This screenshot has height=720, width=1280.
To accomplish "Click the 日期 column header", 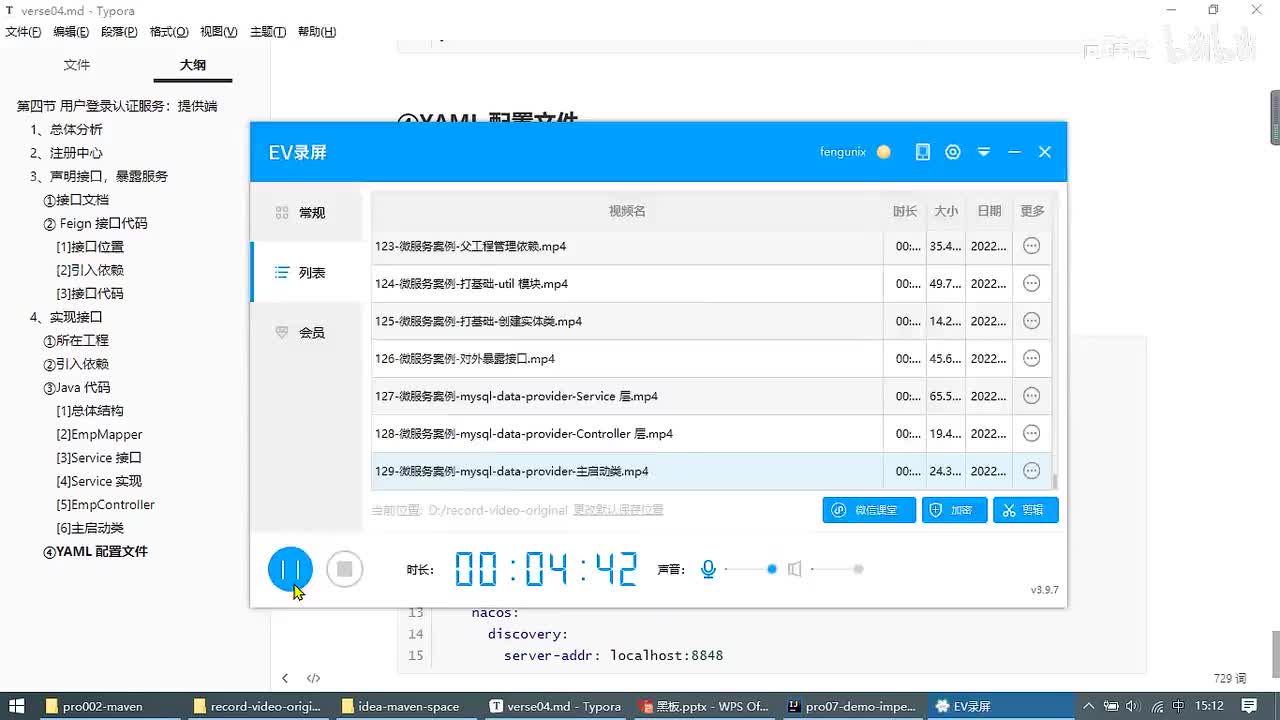I will tap(989, 211).
